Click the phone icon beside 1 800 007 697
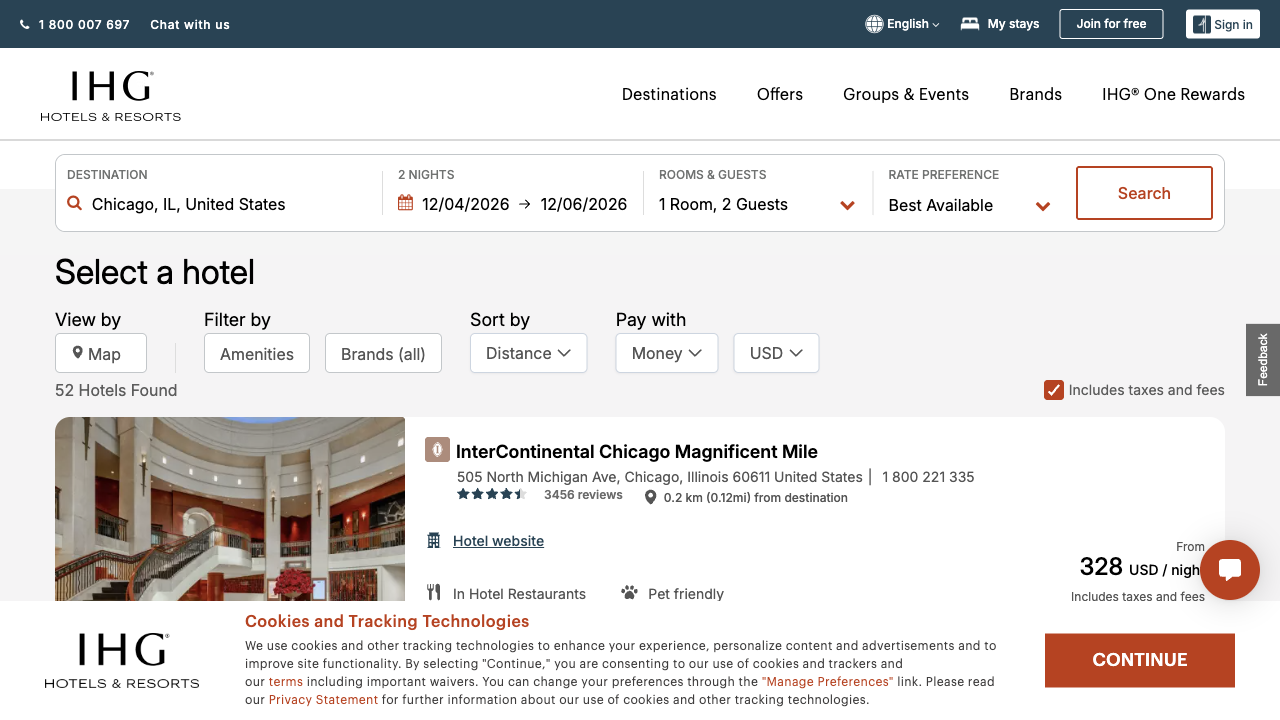 [x=24, y=25]
